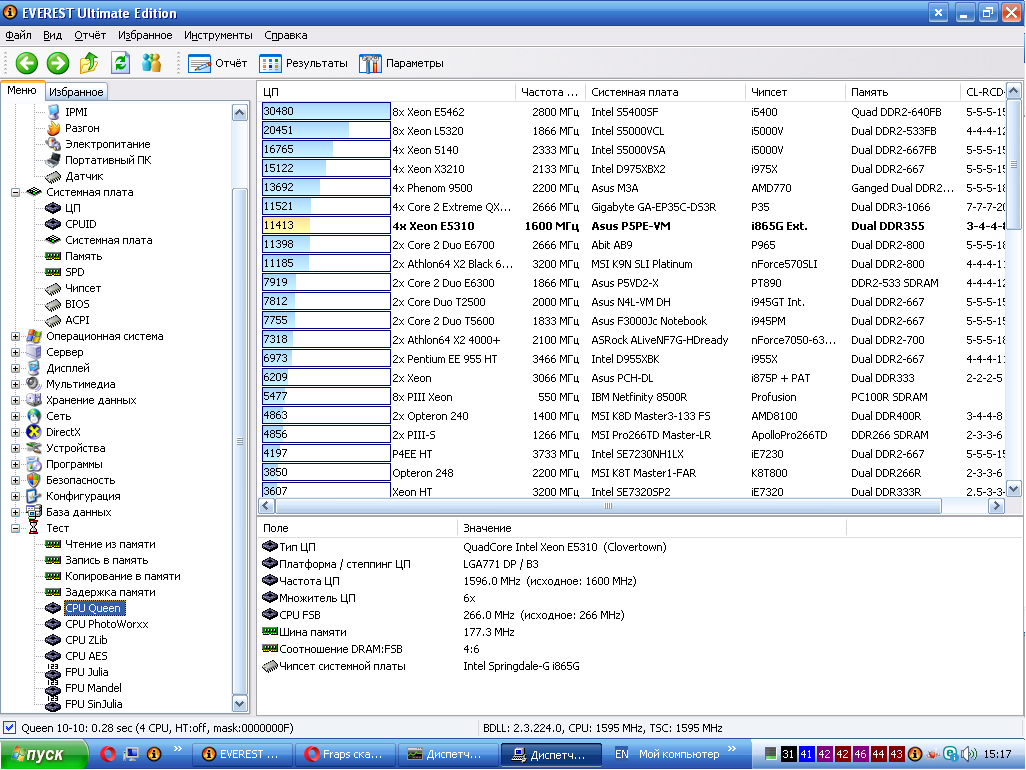Click the green Back arrow icon
Screen dimensions: 1026x770
[x=27, y=63]
